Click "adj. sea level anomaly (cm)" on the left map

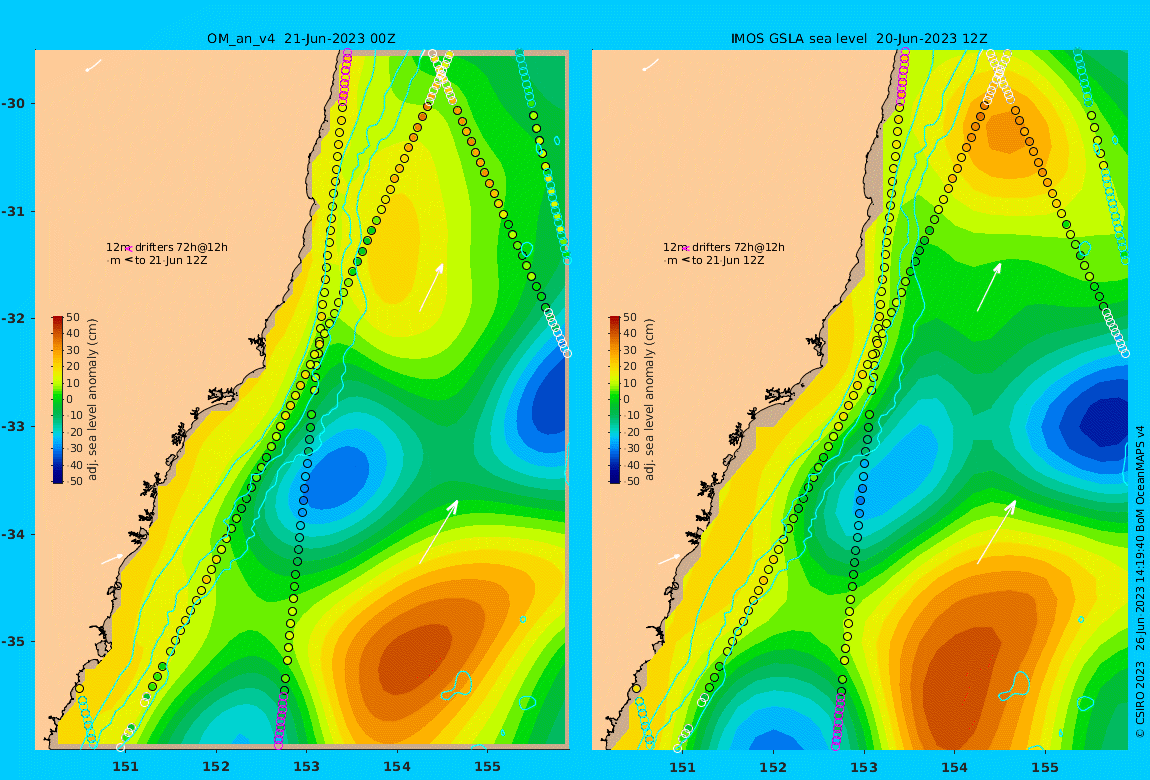coord(92,400)
